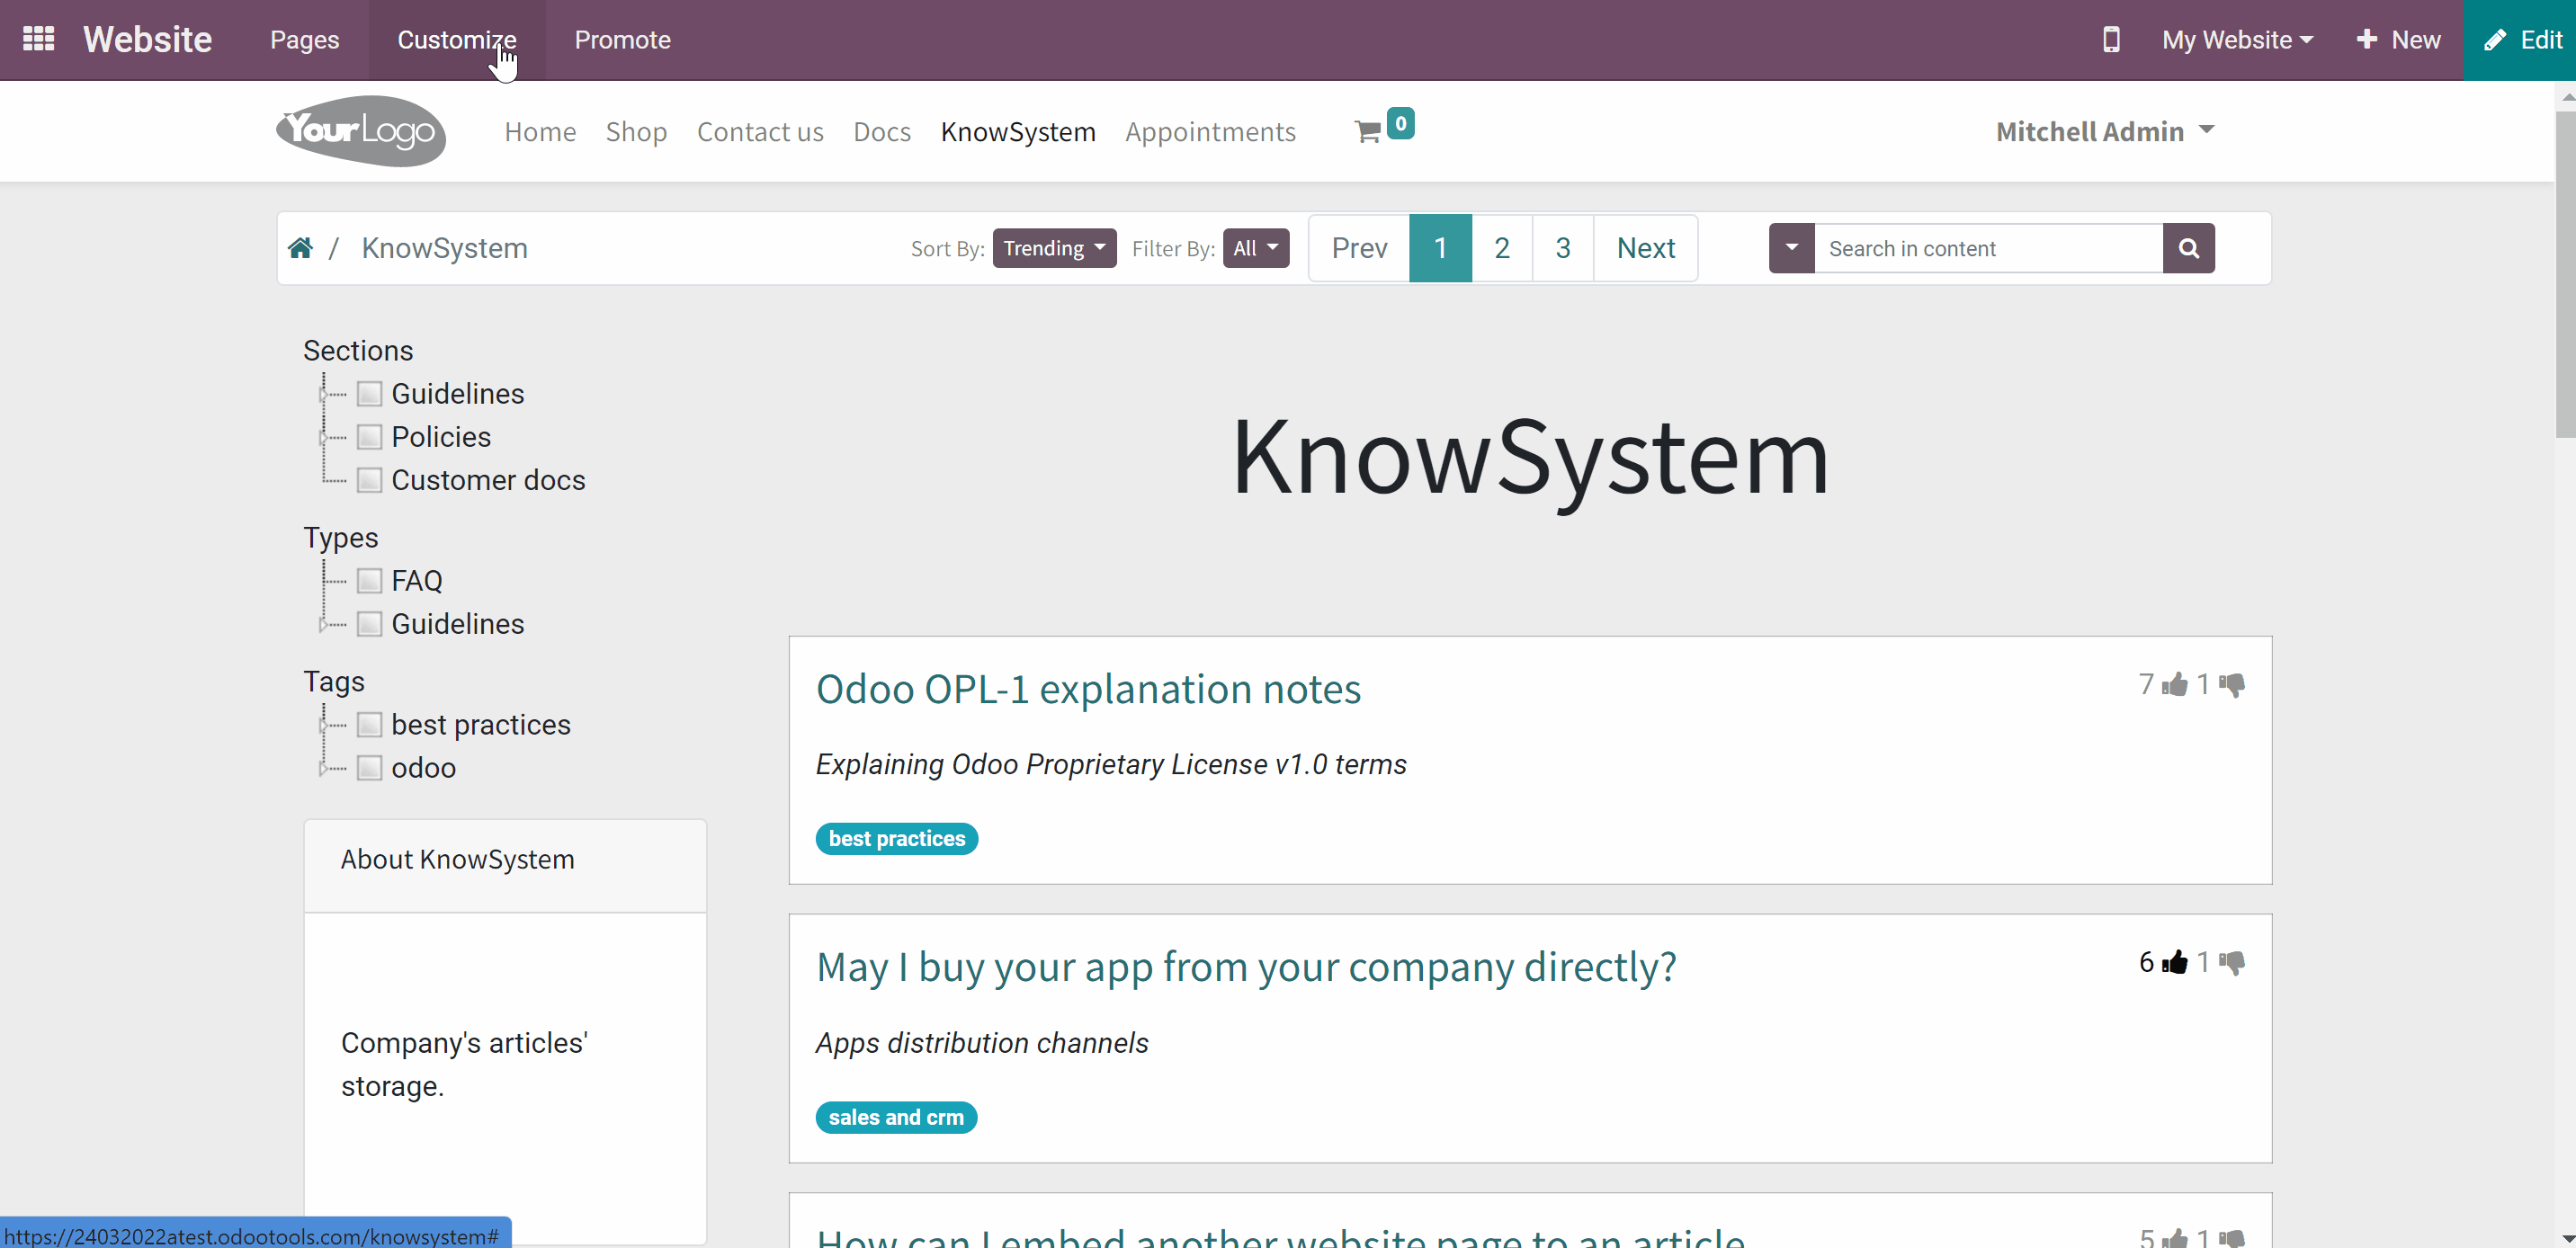Check the odoo tag checkbox
Viewport: 2576px width, 1248px height.
[369, 768]
